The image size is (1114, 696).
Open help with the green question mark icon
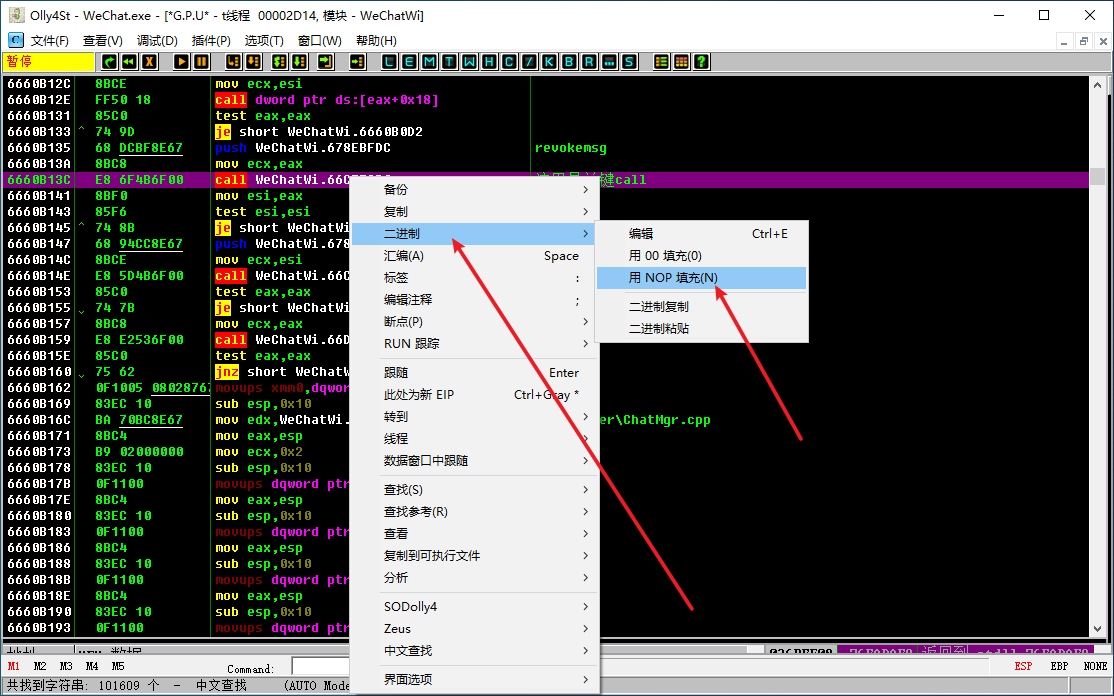(x=701, y=62)
